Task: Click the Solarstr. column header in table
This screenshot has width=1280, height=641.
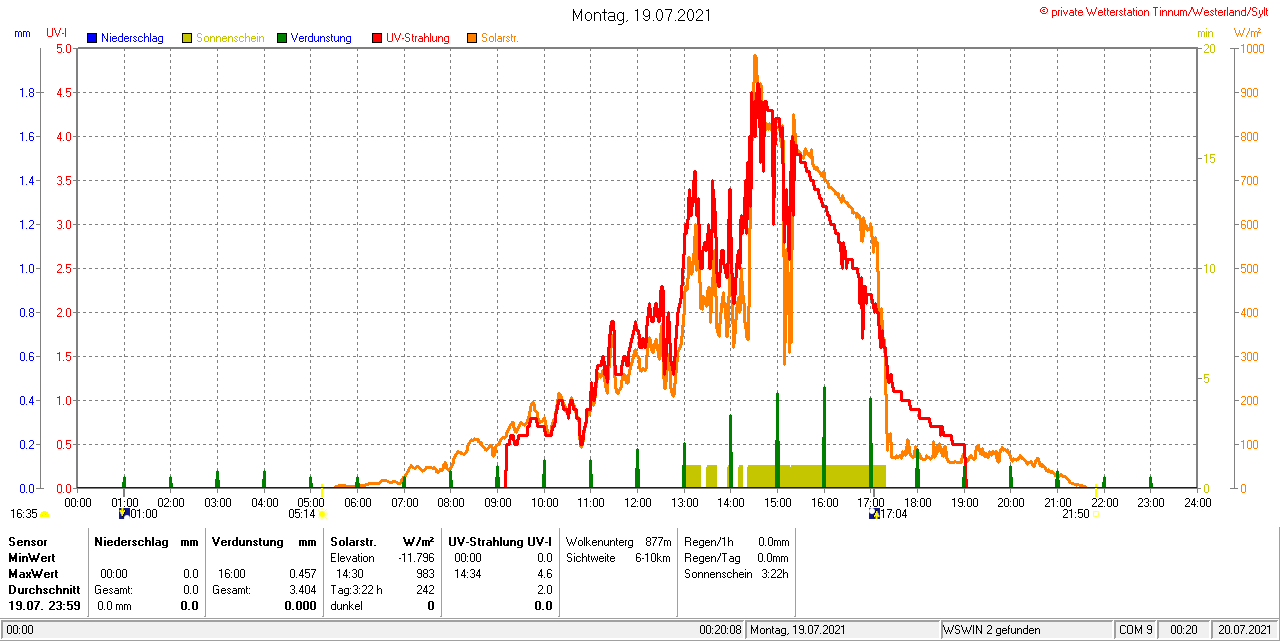Action: pyautogui.click(x=353, y=541)
